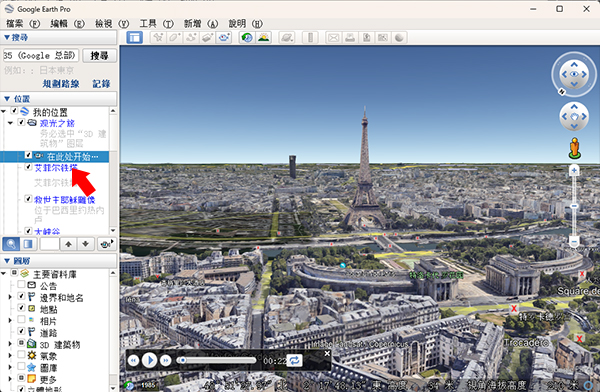The width and height of the screenshot is (600, 392).
Task: Click the Print icon in toolbar
Action: tap(350, 38)
